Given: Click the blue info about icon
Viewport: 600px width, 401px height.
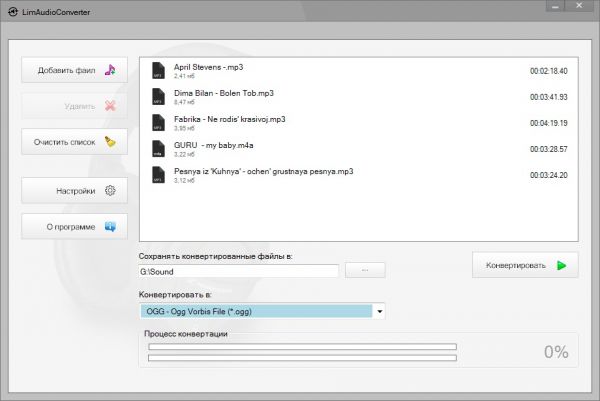Looking at the screenshot, I should [110, 227].
